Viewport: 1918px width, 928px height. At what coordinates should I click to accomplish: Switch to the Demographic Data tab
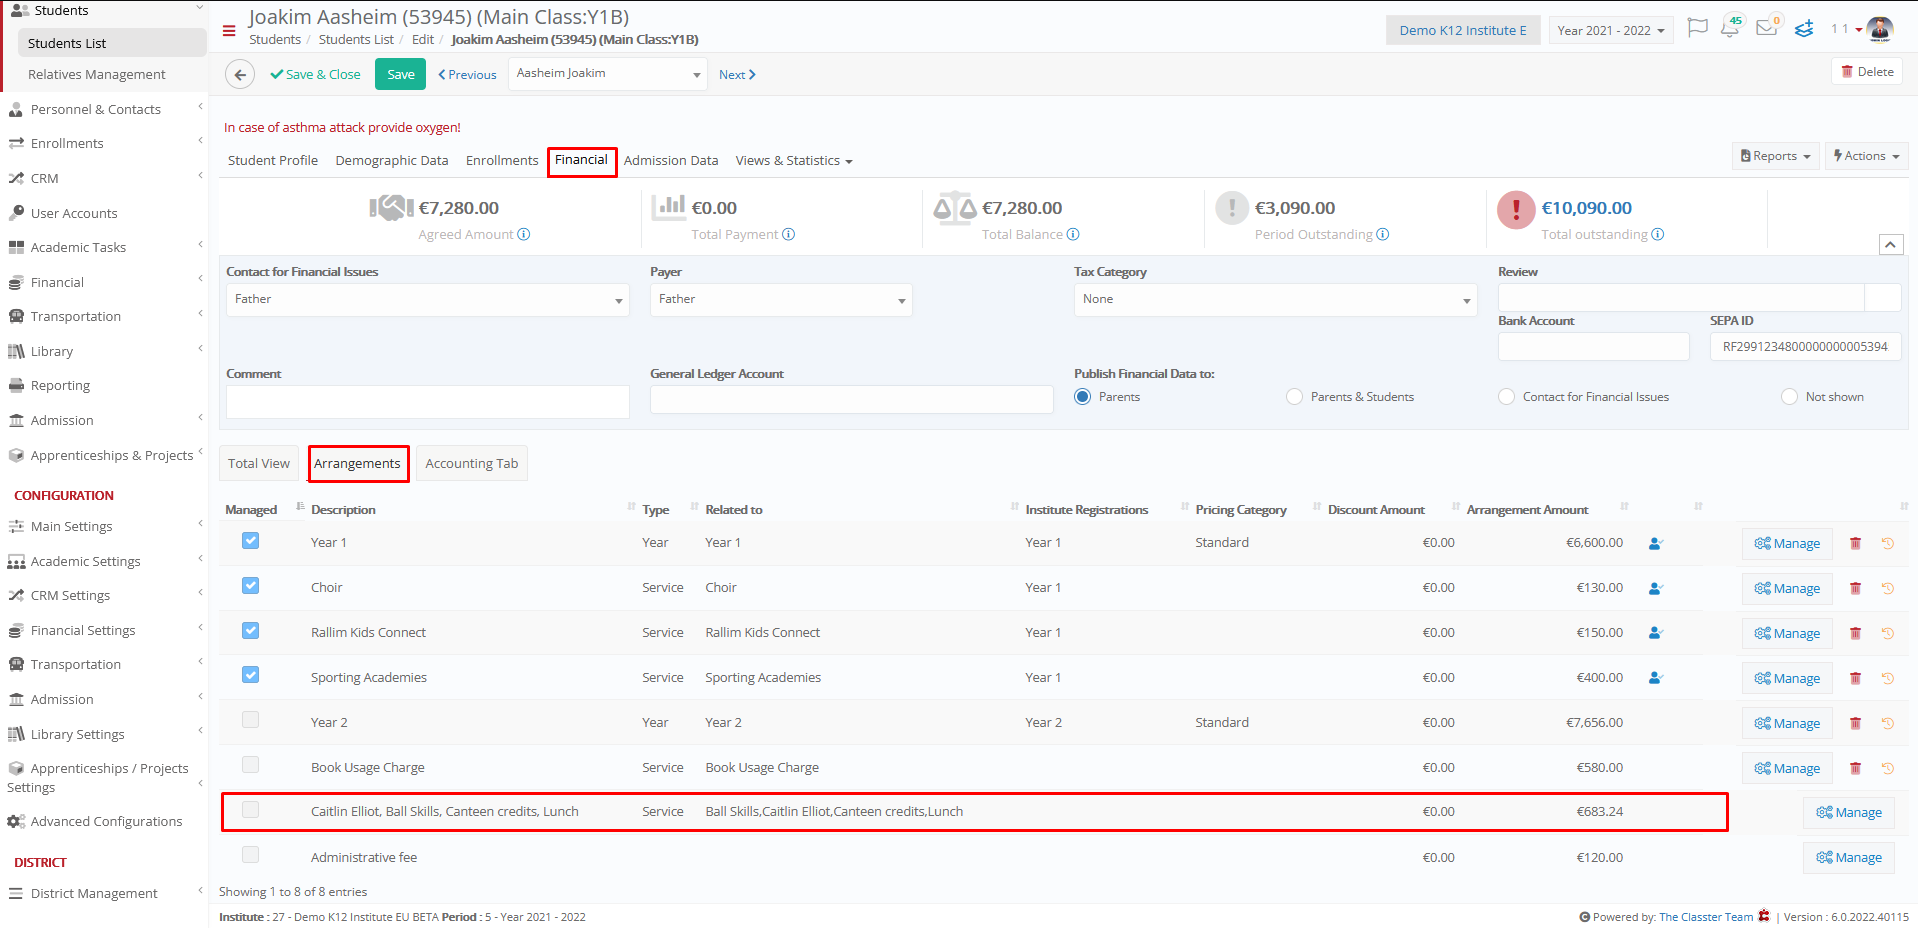[x=392, y=161]
